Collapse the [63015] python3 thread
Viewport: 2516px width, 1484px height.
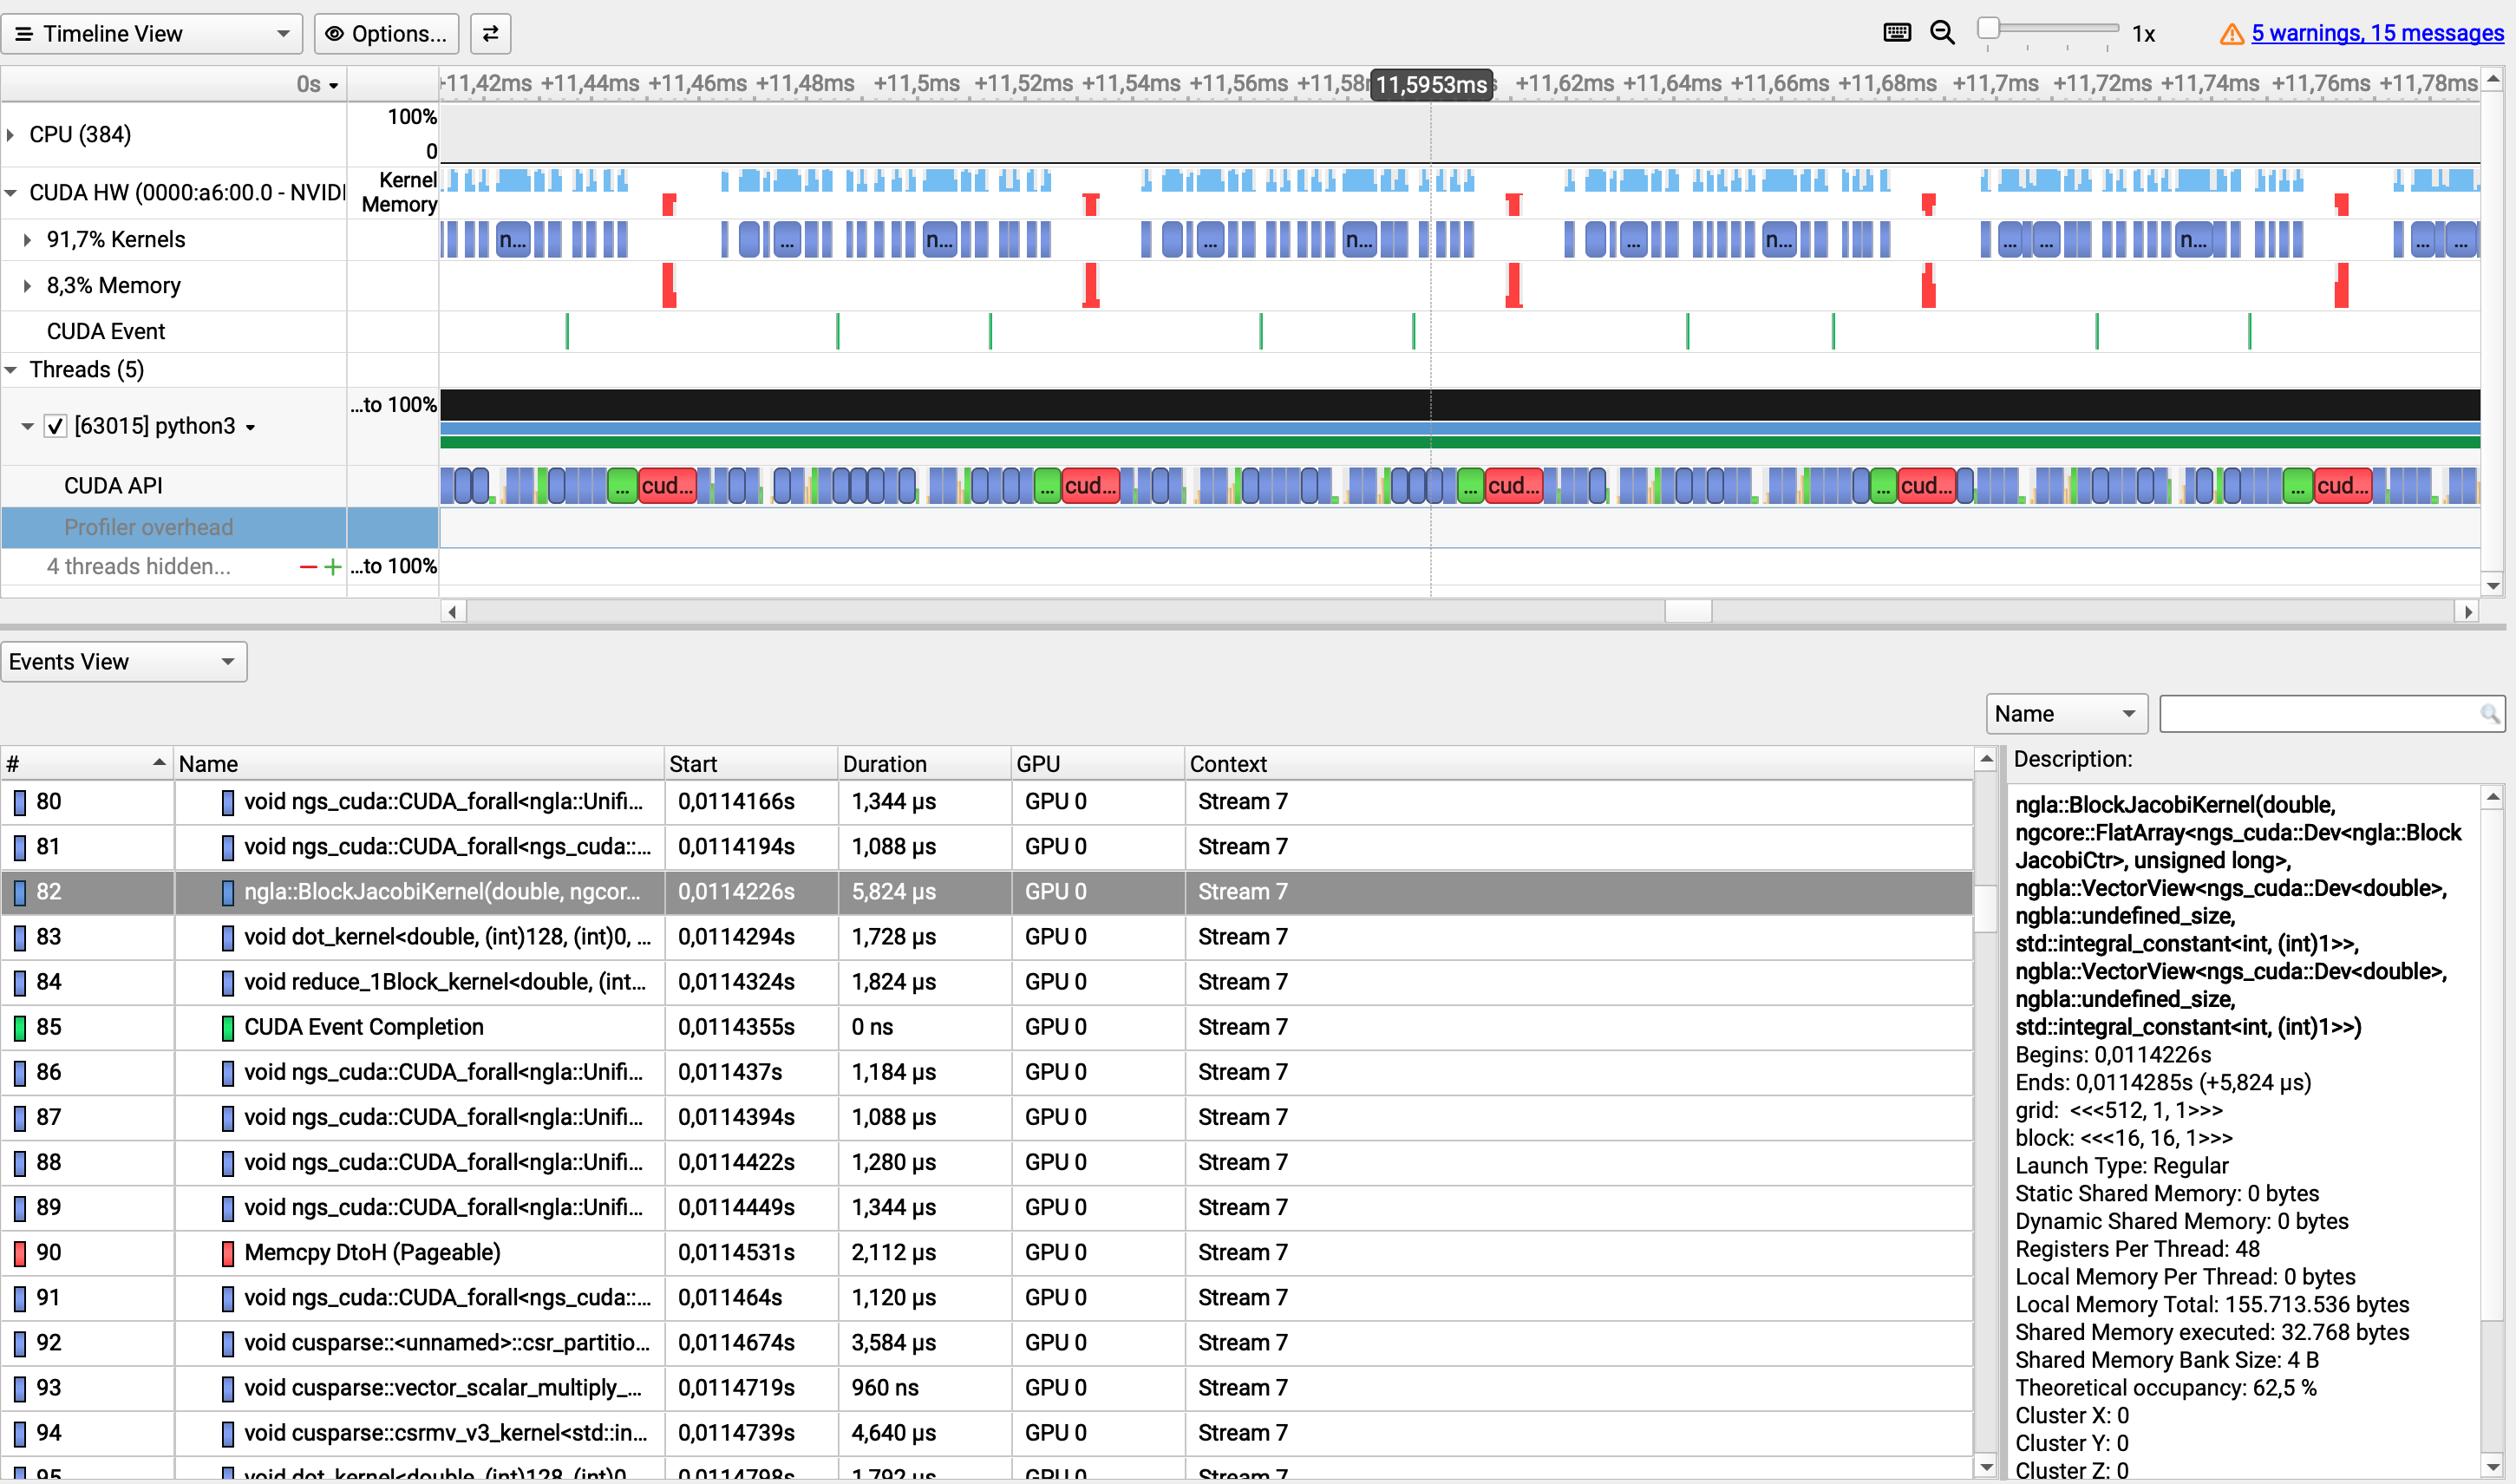(28, 426)
